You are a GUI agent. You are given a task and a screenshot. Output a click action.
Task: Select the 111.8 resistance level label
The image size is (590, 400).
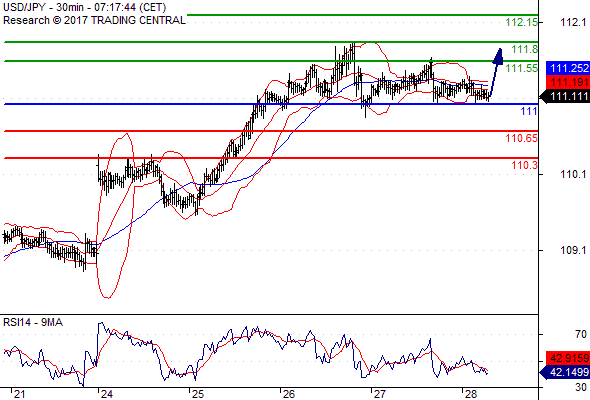(x=525, y=49)
